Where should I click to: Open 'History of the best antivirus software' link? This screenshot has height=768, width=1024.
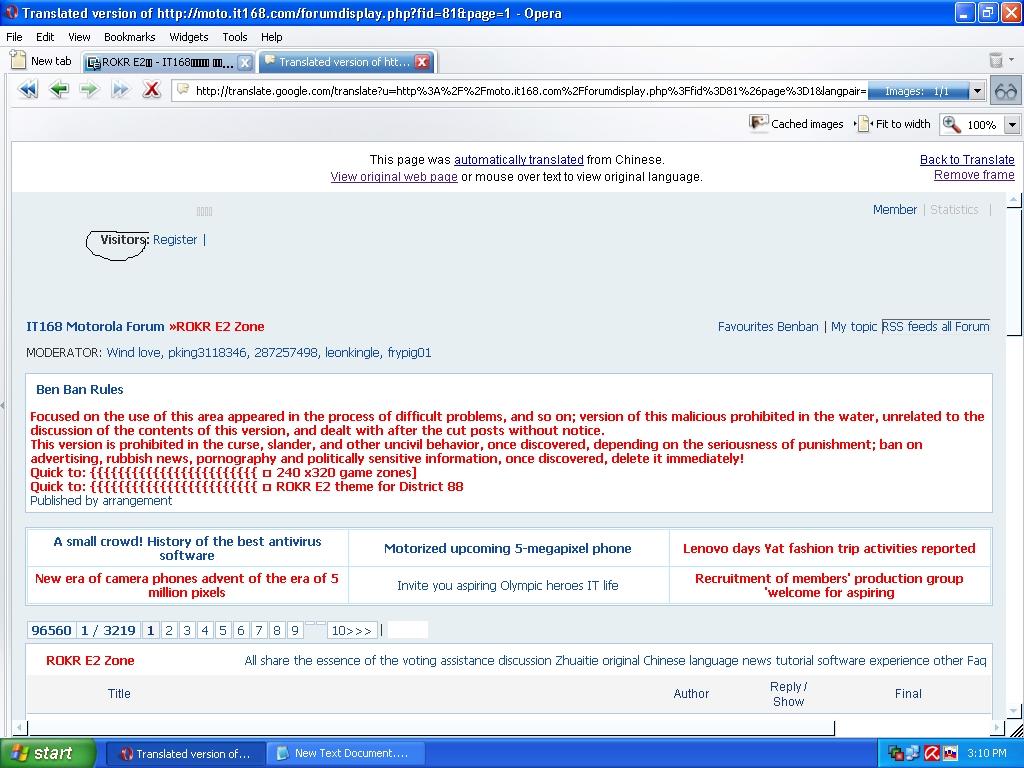tap(187, 548)
